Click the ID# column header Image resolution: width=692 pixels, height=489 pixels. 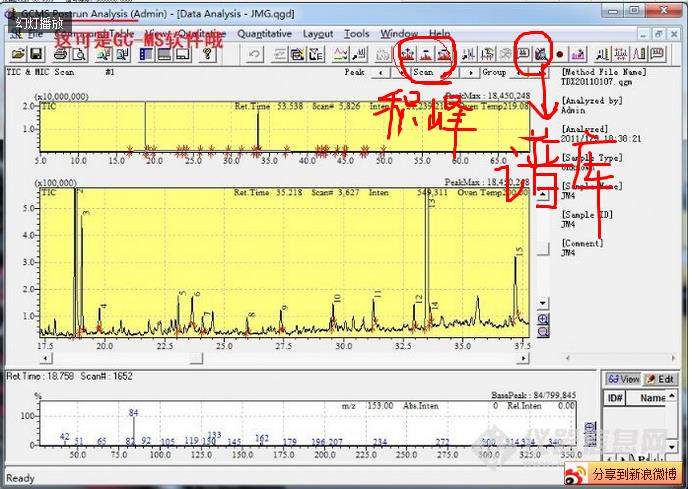coord(614,399)
